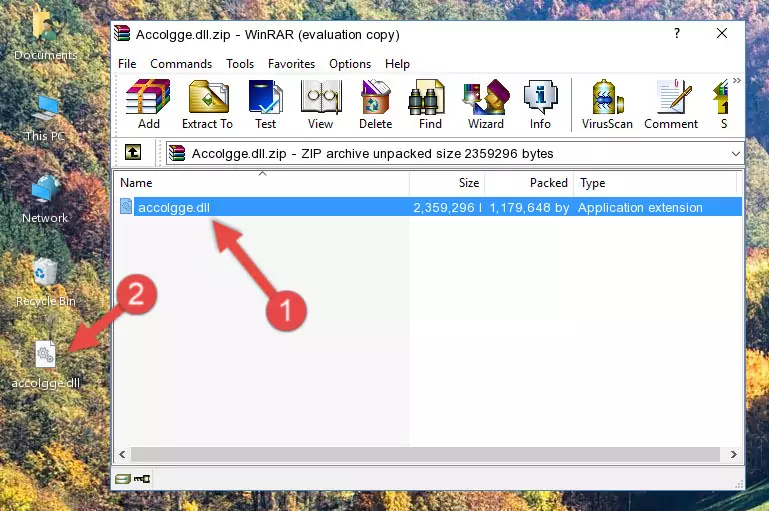
Task: Click the horizontal scrollbar right arrow
Action: click(x=733, y=455)
